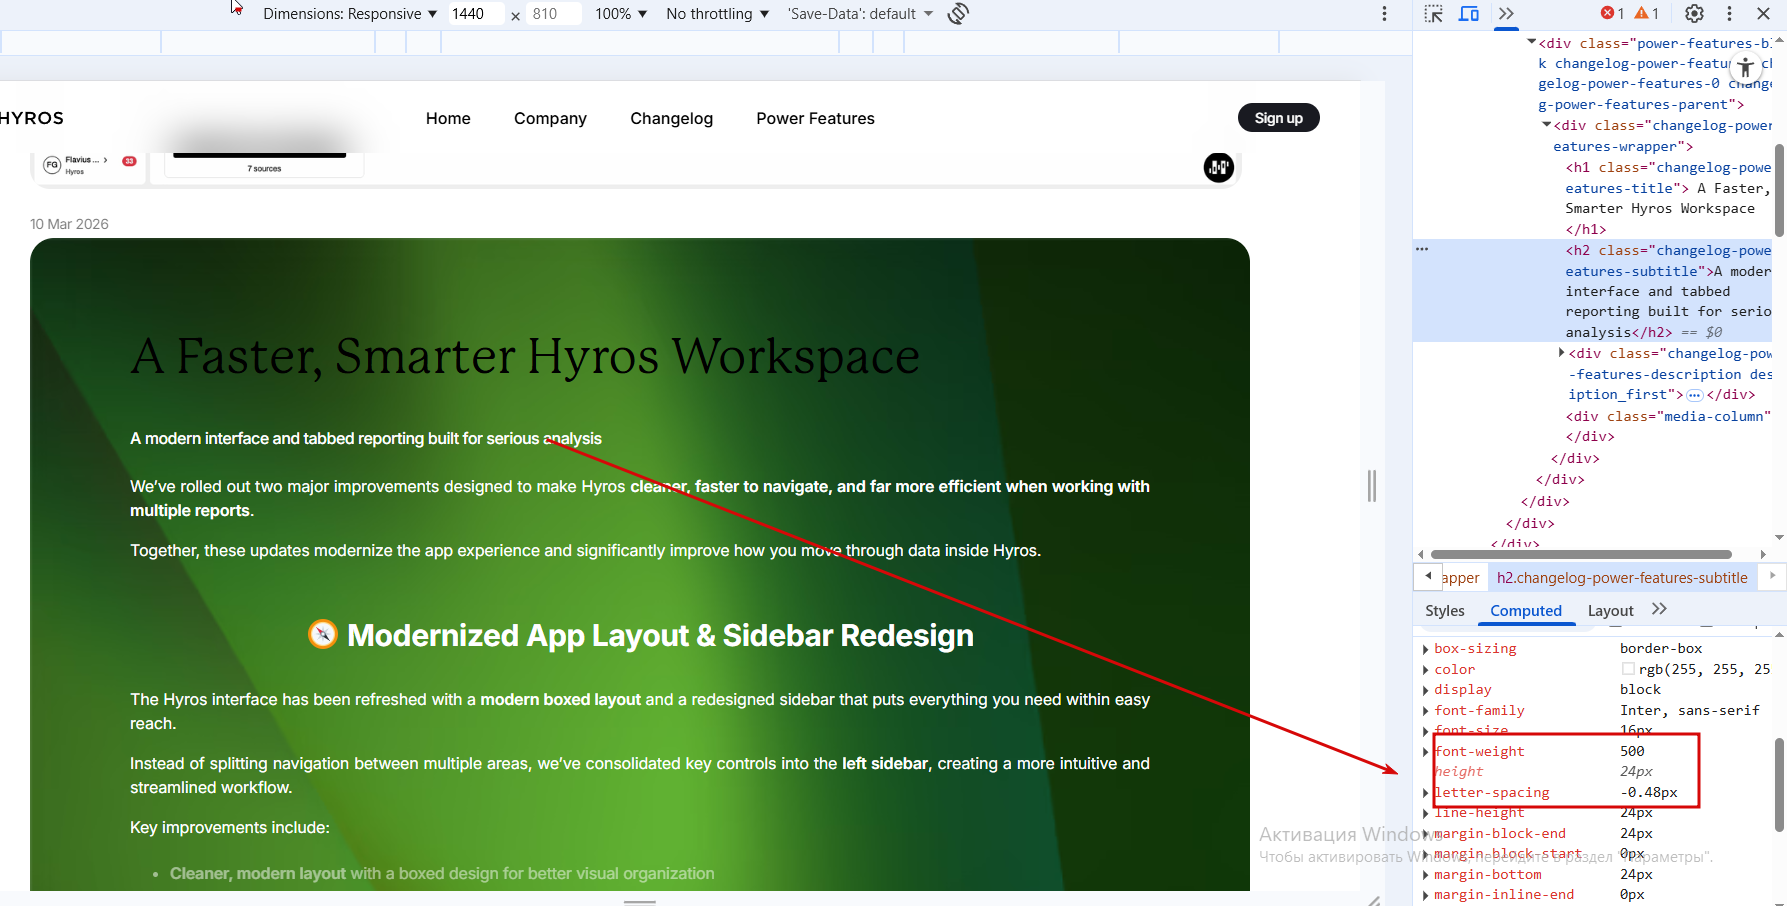Open the Company nav item
This screenshot has width=1787, height=906.
[550, 118]
